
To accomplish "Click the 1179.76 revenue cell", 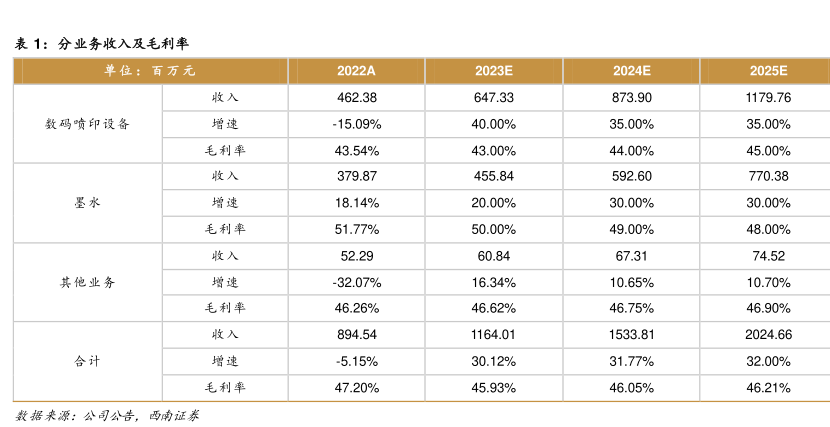I will click(769, 98).
